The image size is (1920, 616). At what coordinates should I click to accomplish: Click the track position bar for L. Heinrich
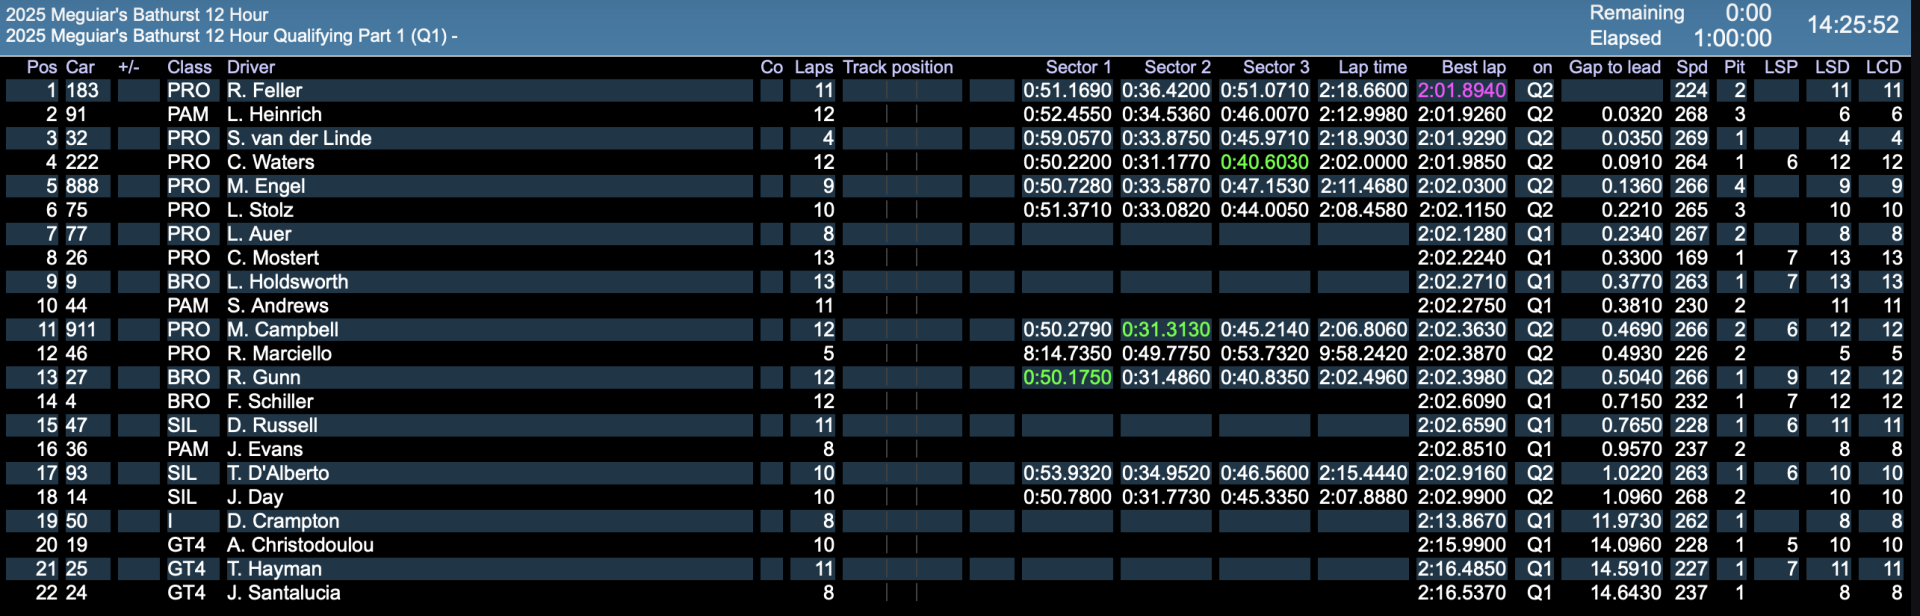tap(902, 115)
